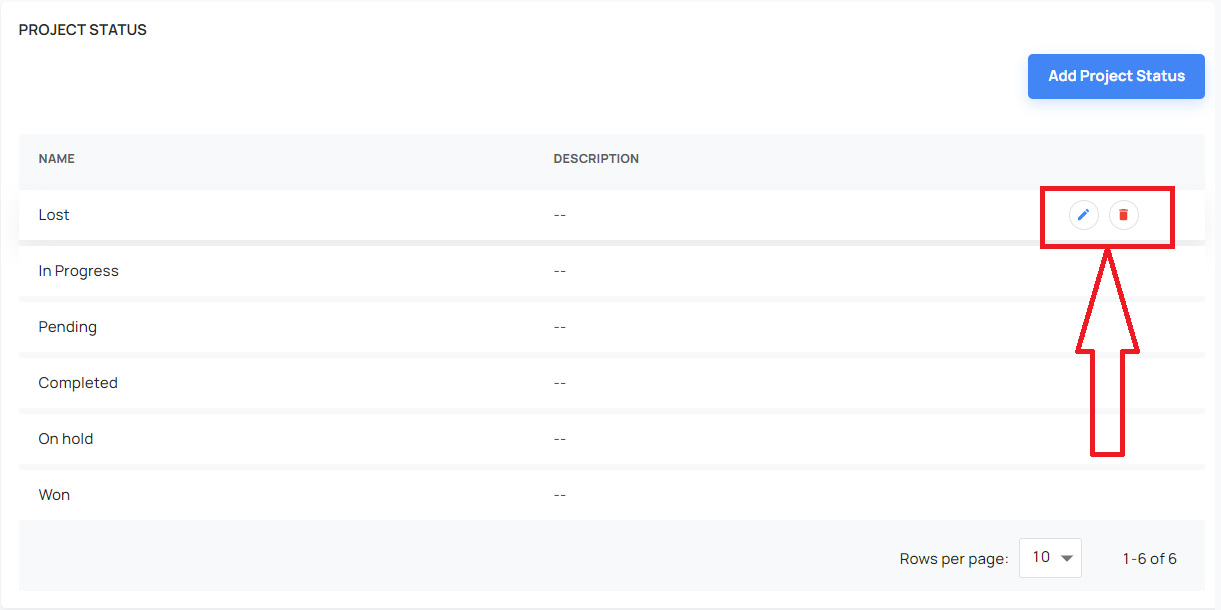This screenshot has height=610, width=1221.
Task: Click the NAME column header
Action: click(57, 159)
